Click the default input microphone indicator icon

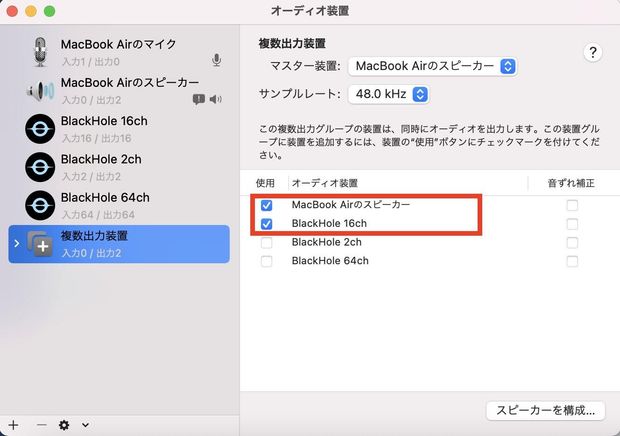point(216,60)
